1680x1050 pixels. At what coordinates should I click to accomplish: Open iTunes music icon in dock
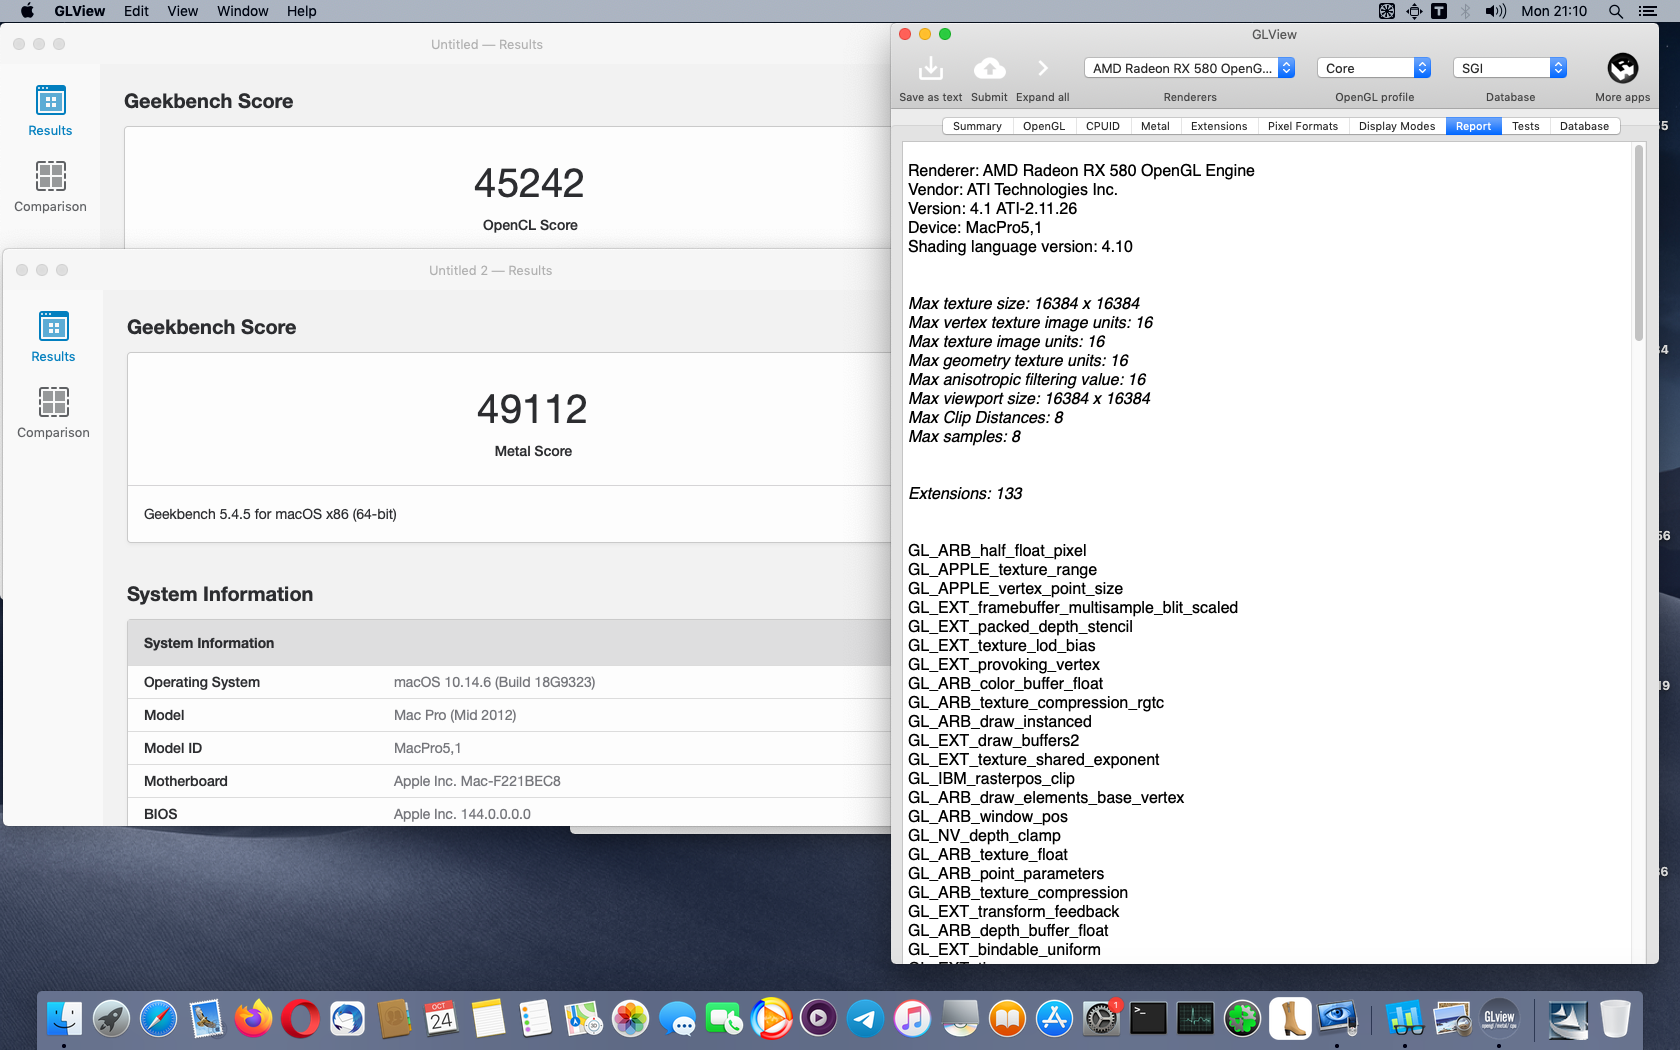912,1019
